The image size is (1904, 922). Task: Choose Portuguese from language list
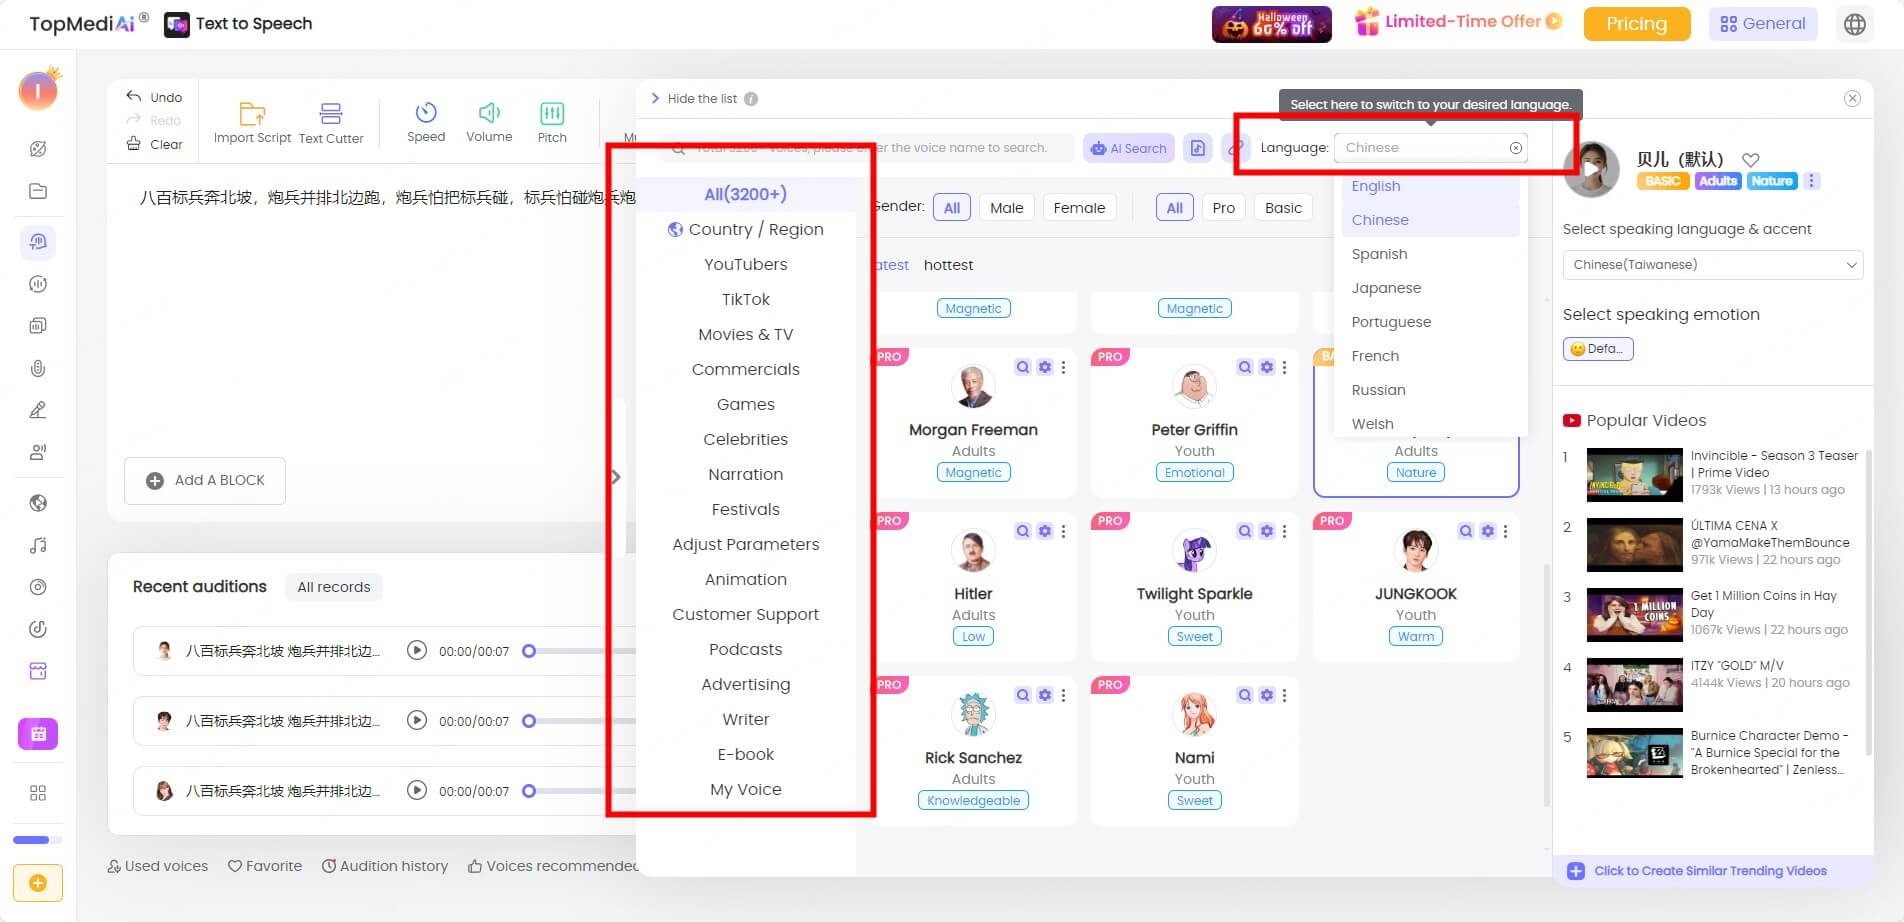click(x=1430, y=322)
